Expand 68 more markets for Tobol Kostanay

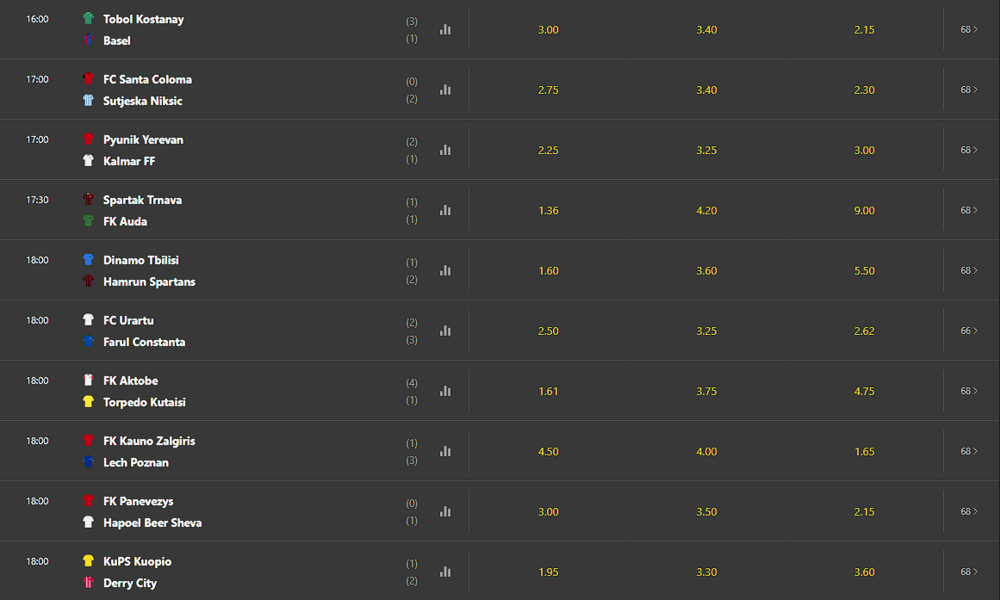[x=969, y=29]
